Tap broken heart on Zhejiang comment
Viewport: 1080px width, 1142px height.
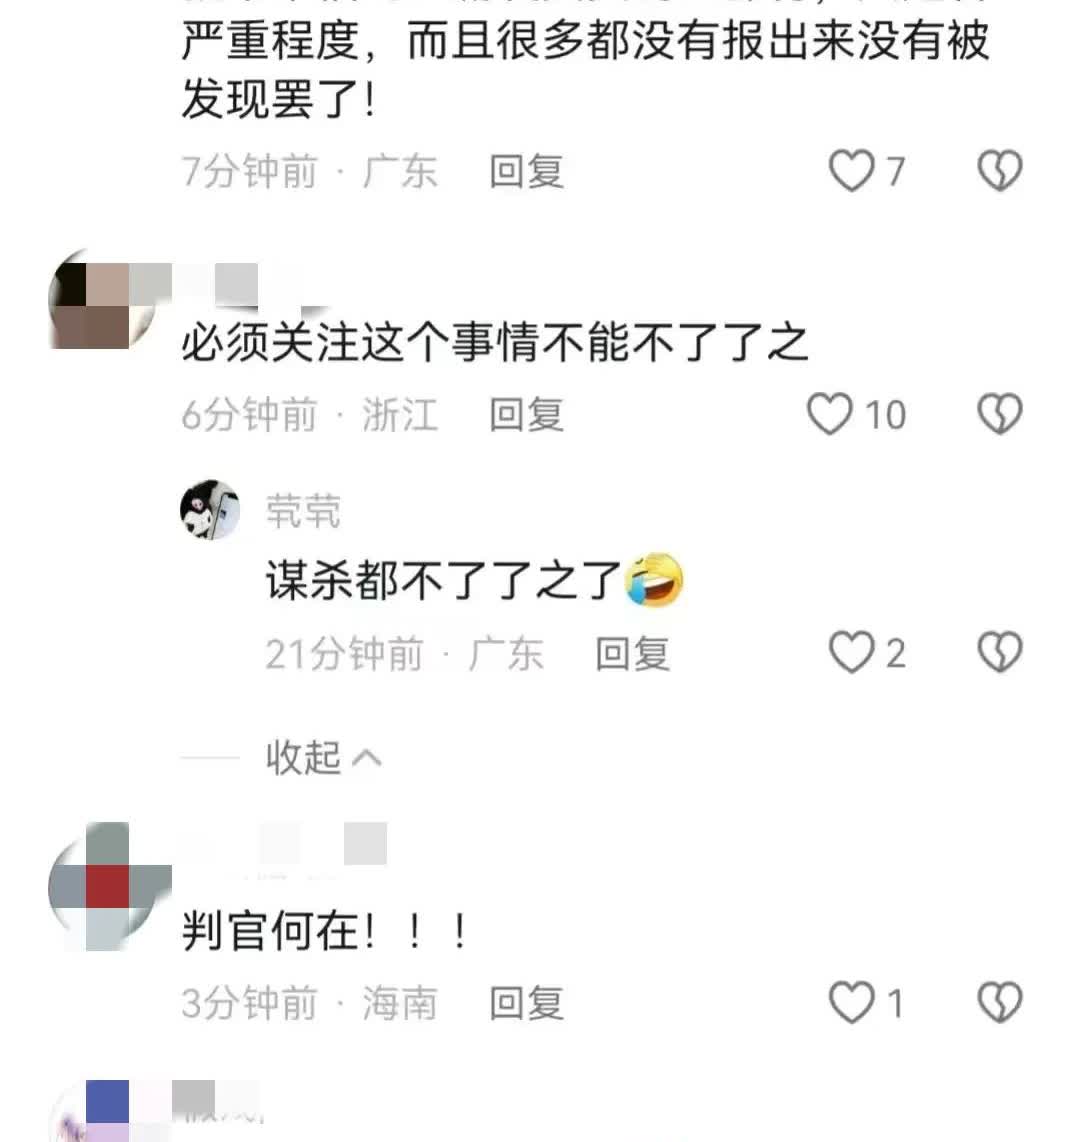coord(1000,414)
